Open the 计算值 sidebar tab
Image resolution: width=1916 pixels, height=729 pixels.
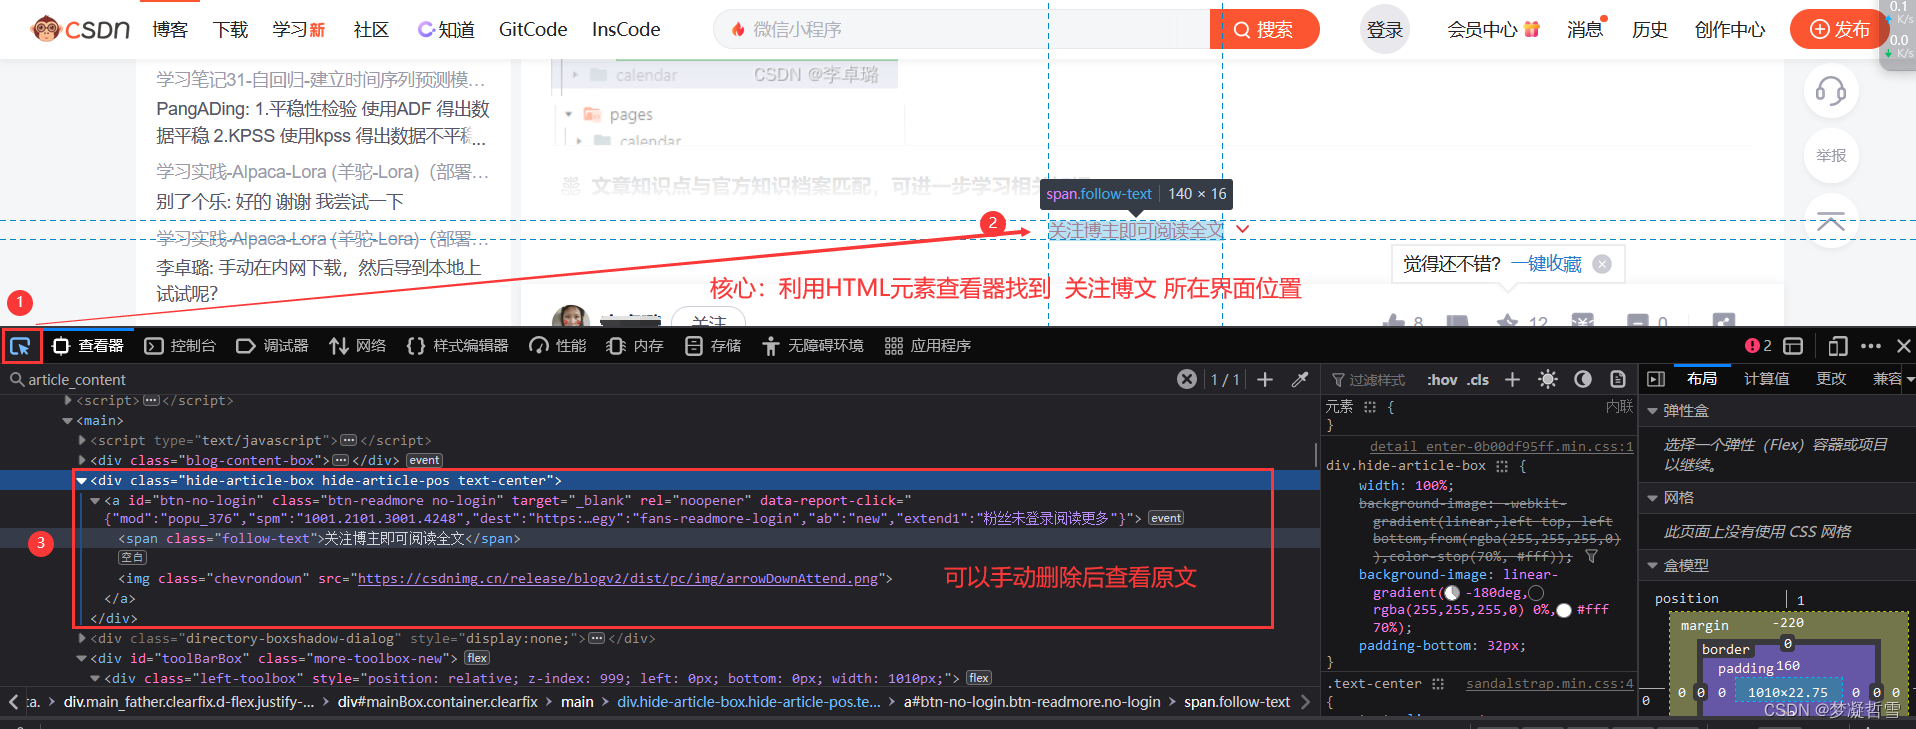click(x=1767, y=379)
